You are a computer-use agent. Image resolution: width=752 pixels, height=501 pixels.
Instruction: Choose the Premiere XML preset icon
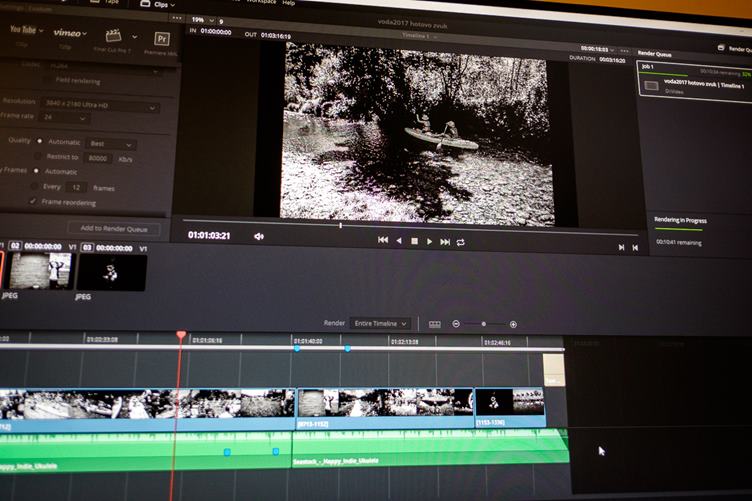[x=162, y=39]
